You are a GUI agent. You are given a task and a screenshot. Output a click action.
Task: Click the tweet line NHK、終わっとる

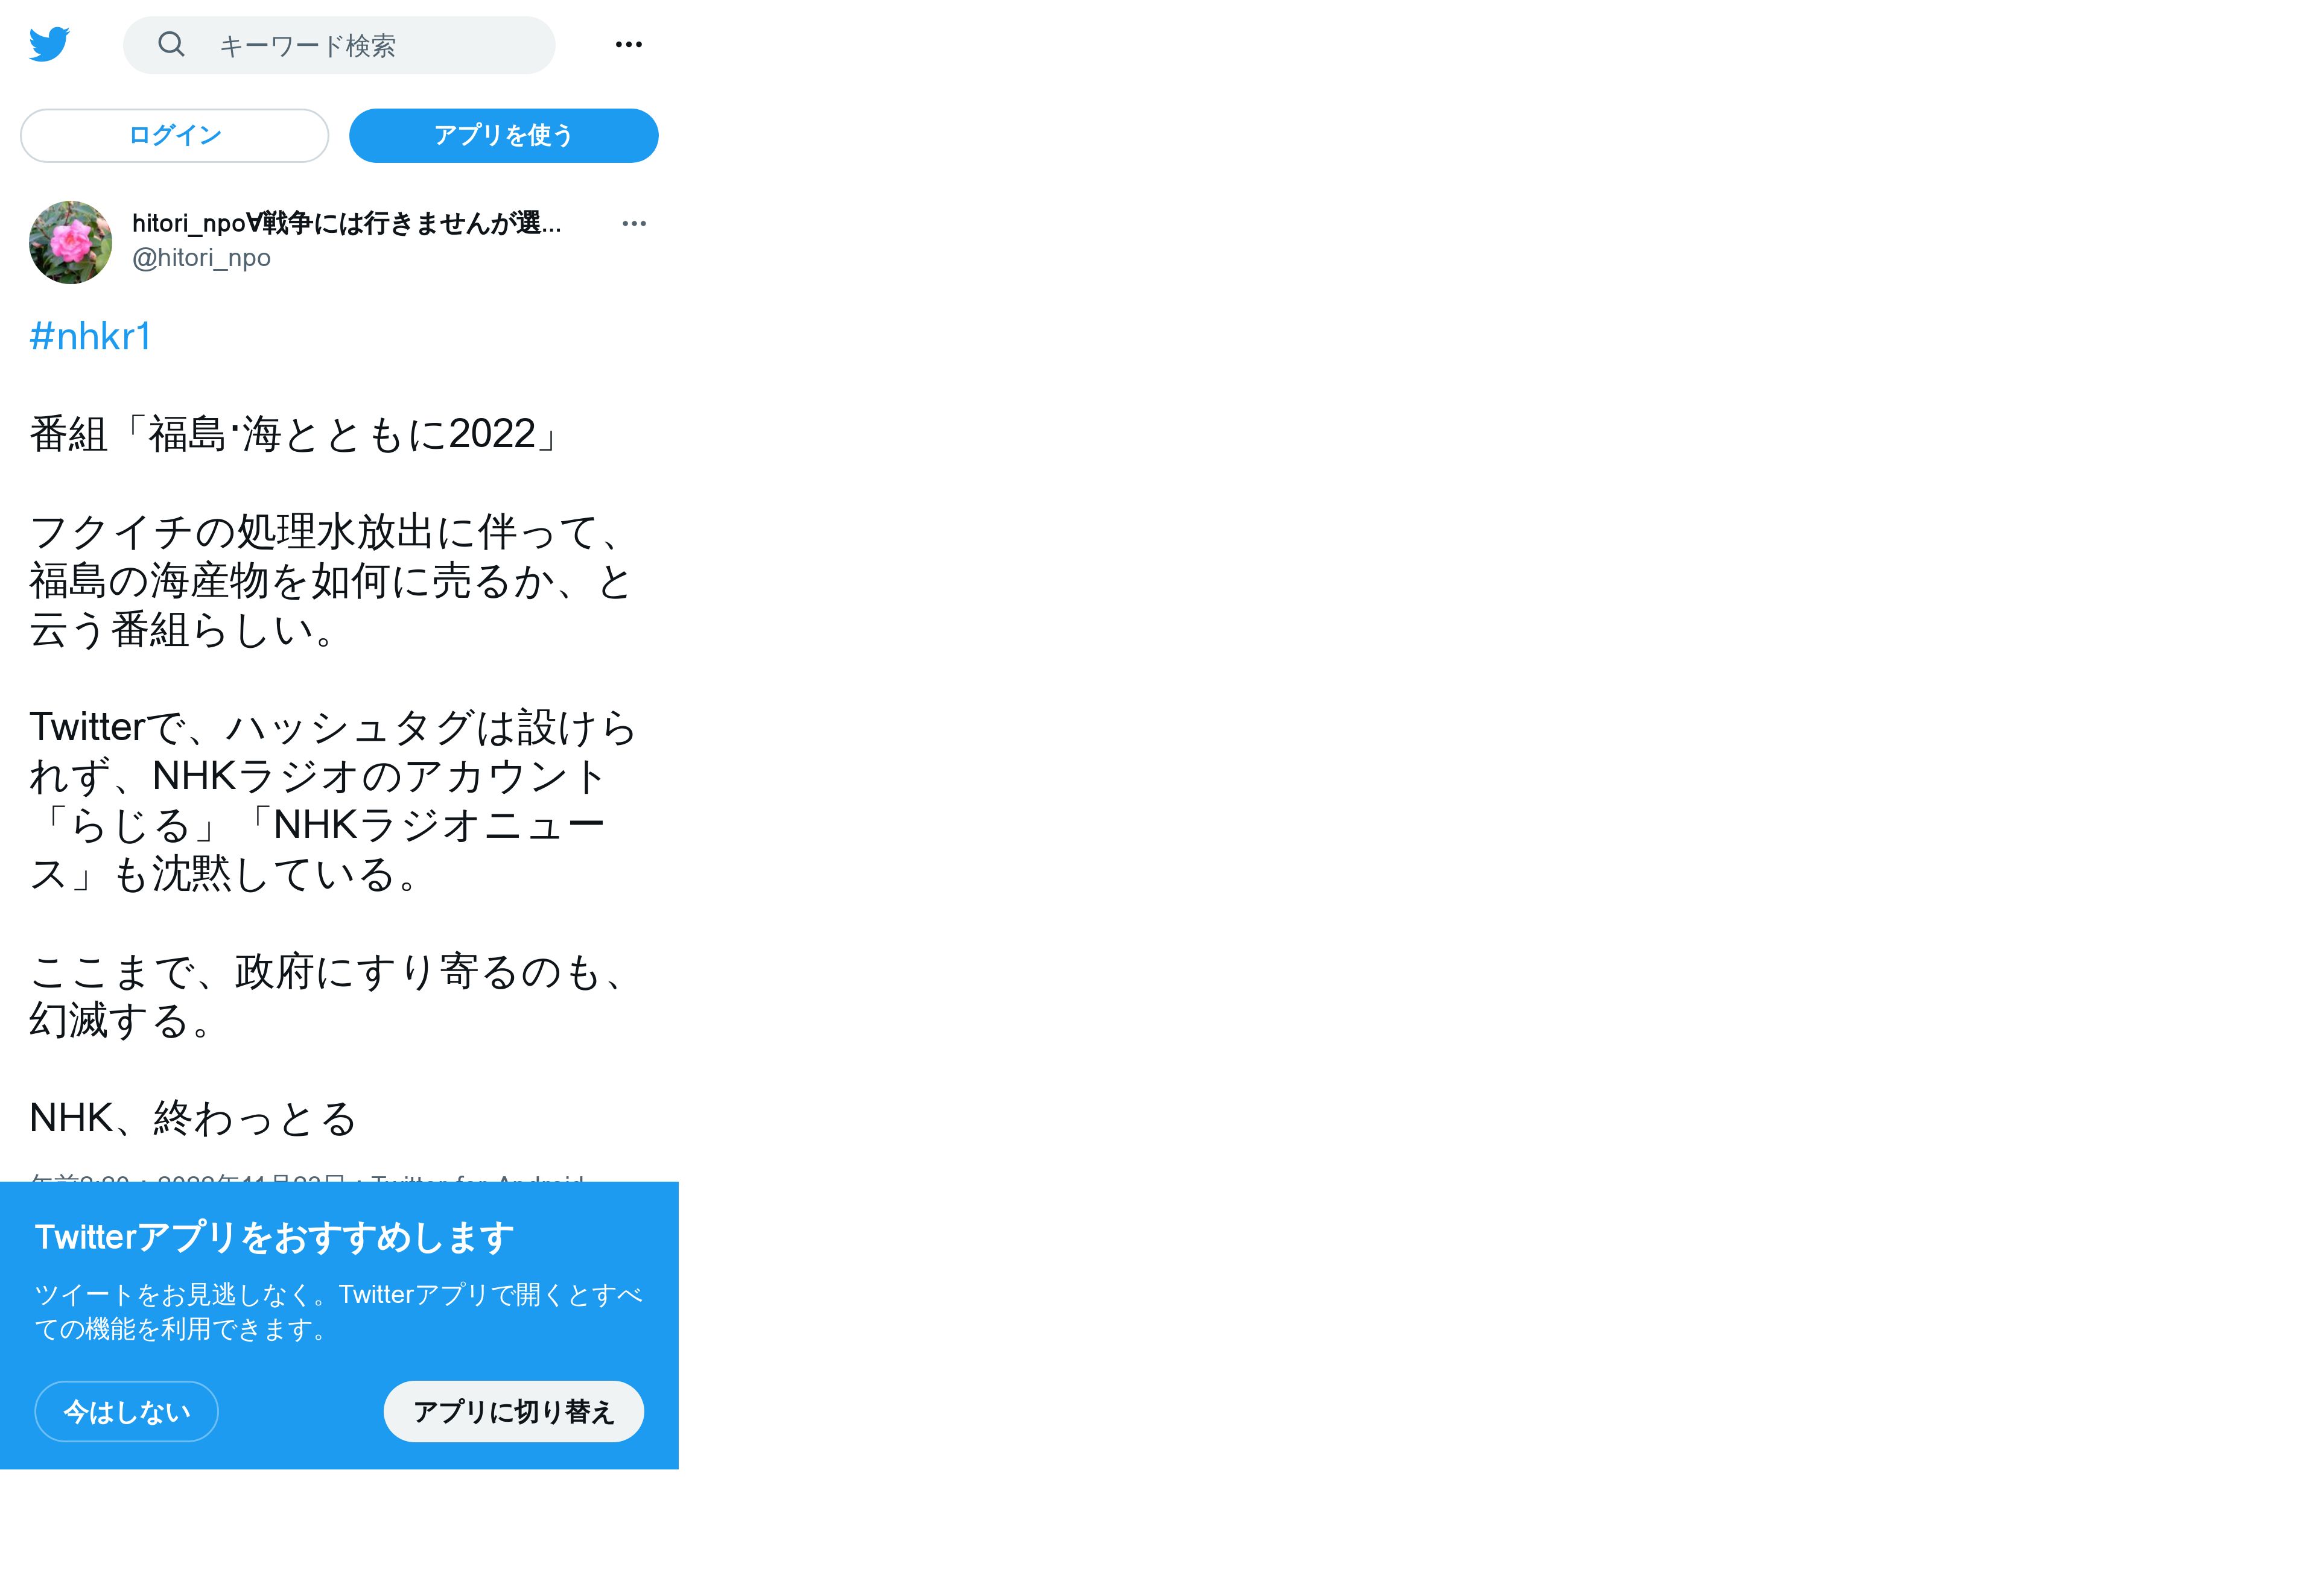(193, 1118)
